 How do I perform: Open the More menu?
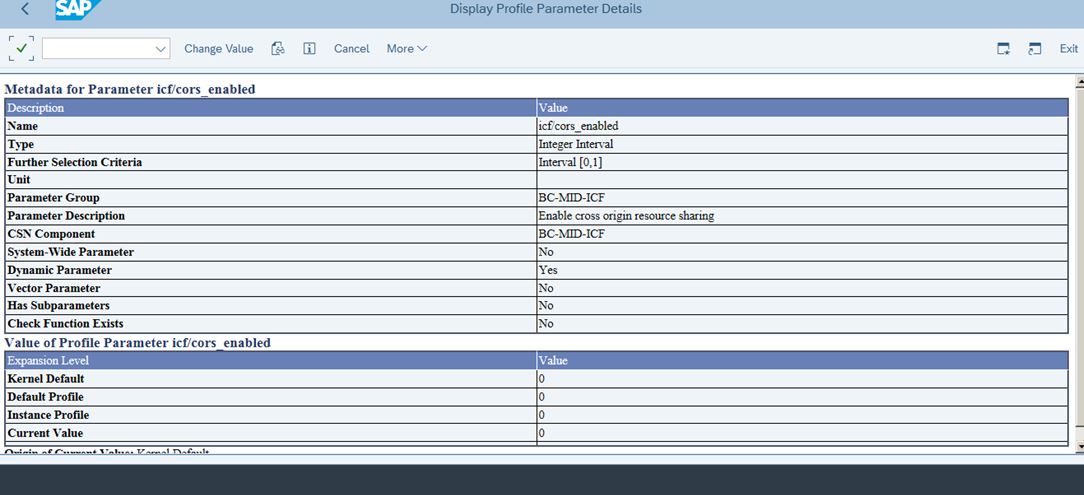[406, 48]
